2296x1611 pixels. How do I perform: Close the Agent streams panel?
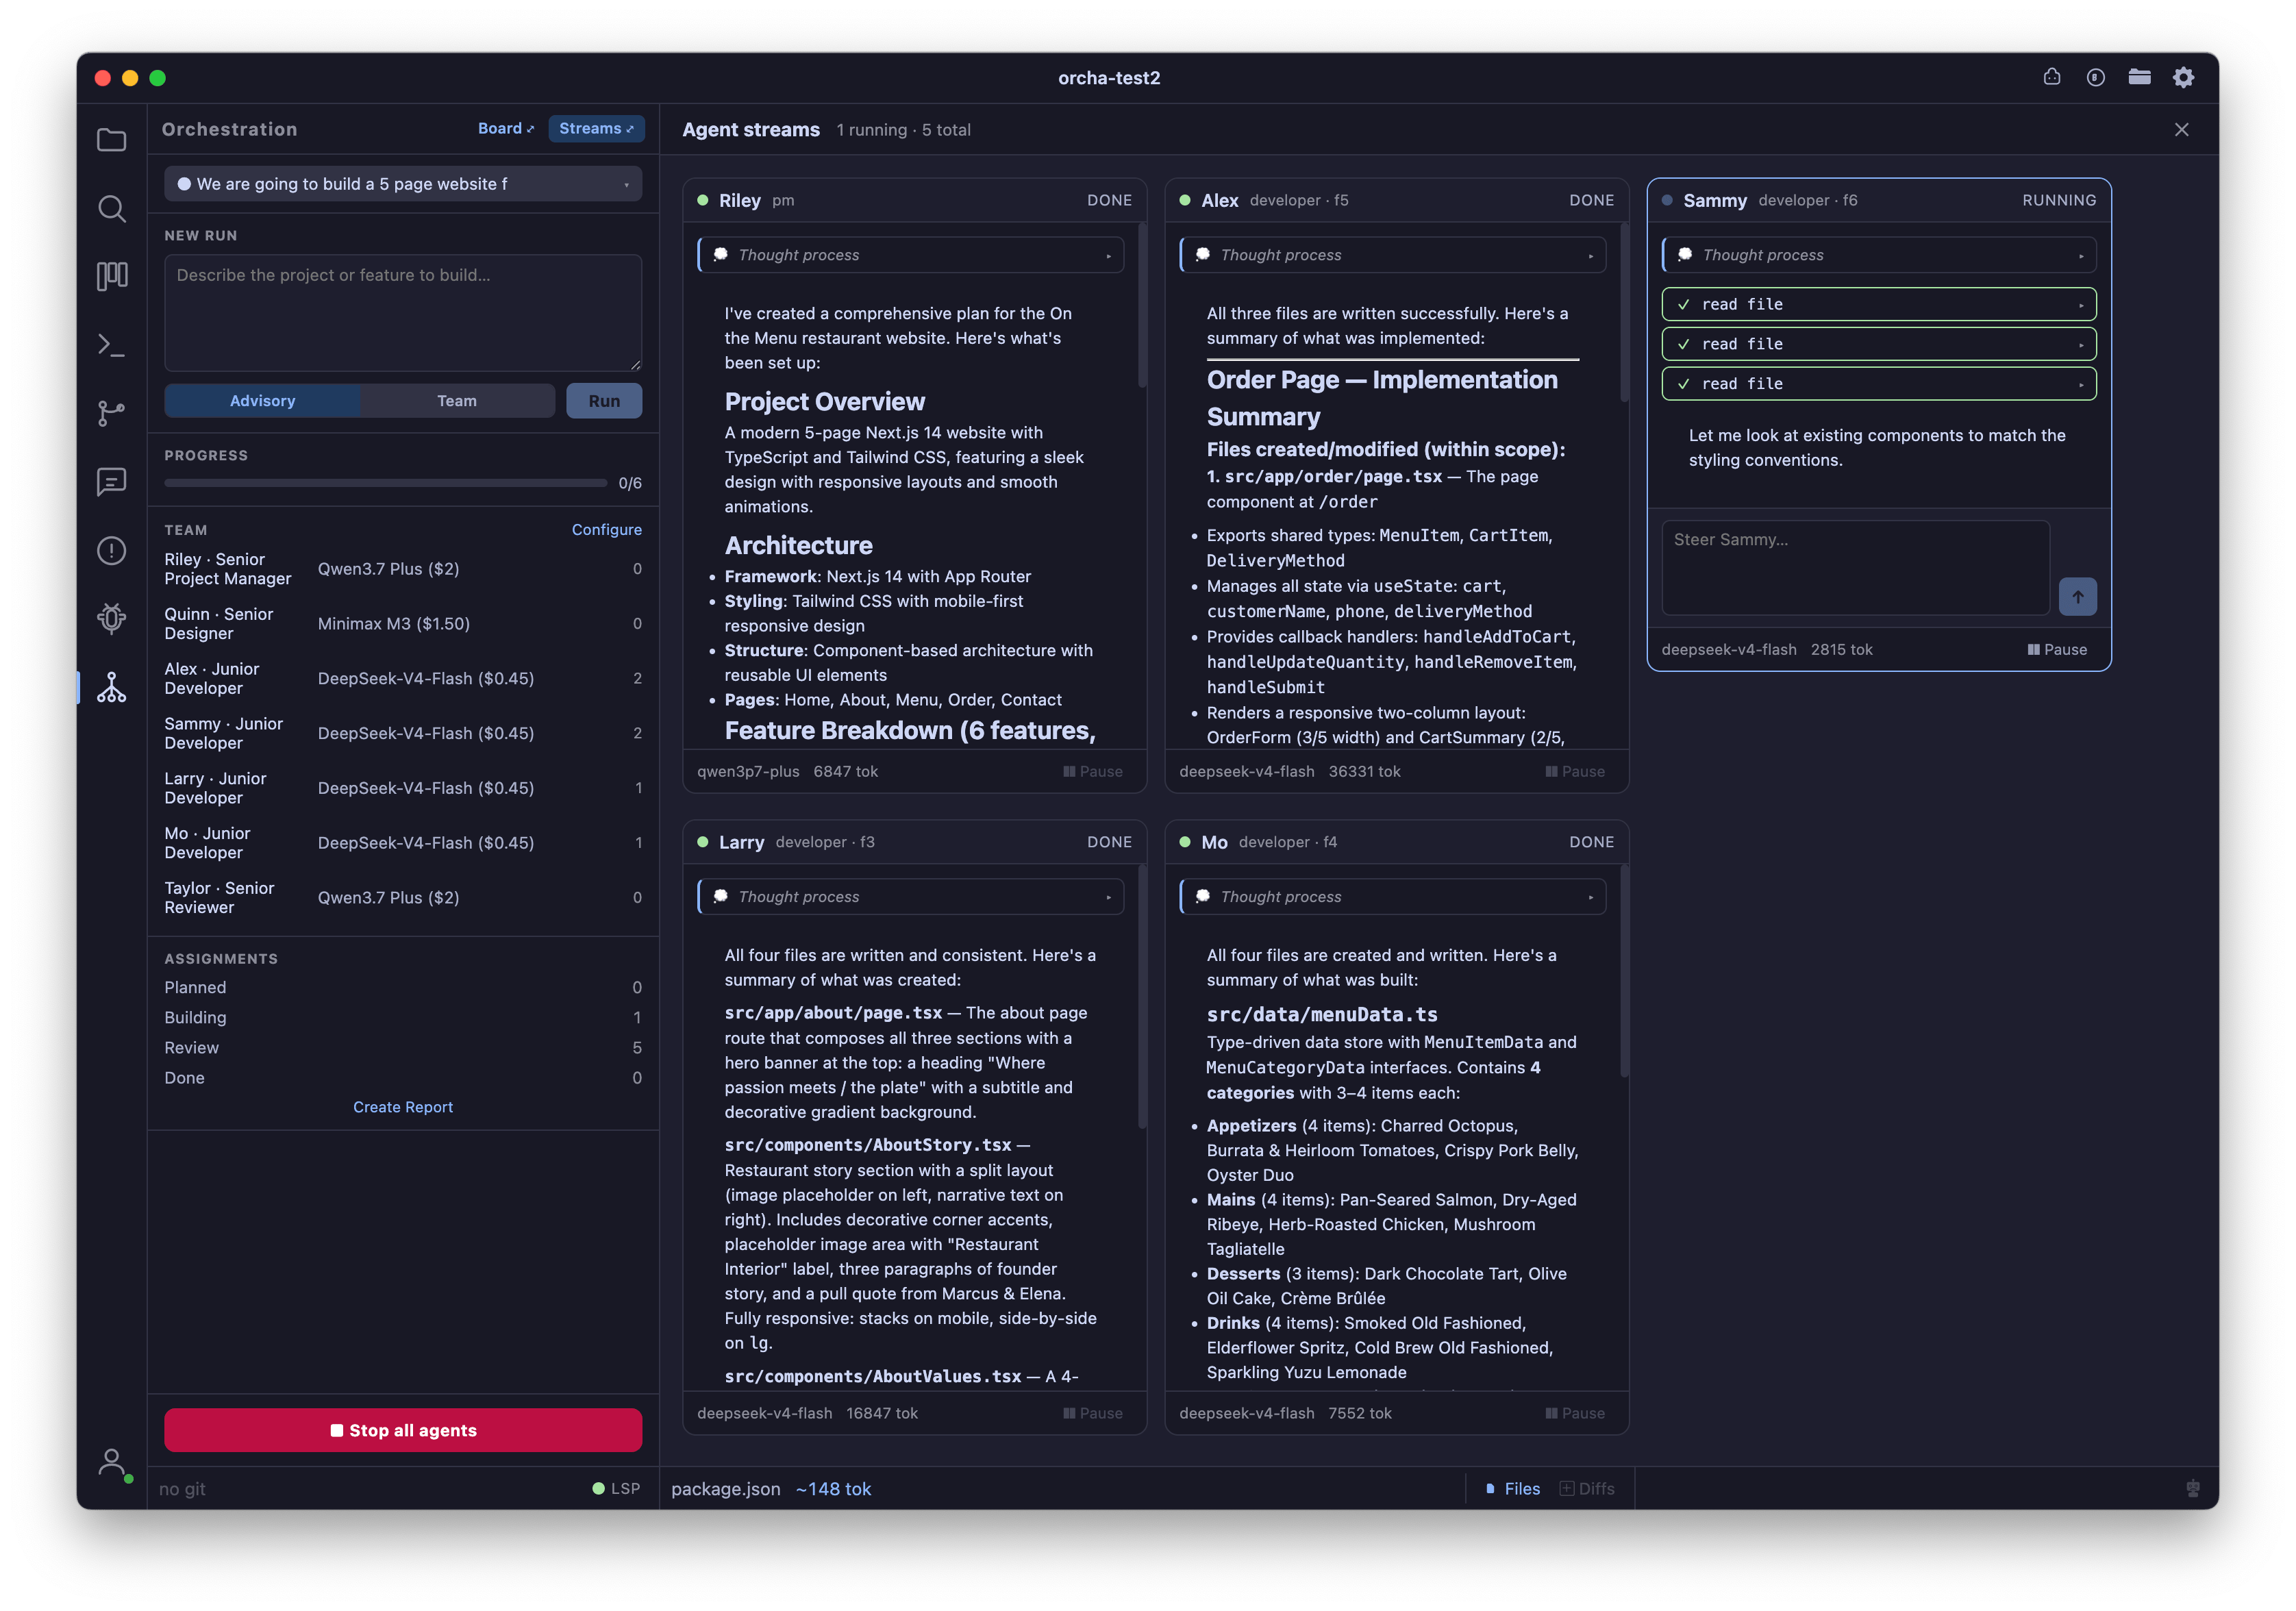tap(2181, 129)
